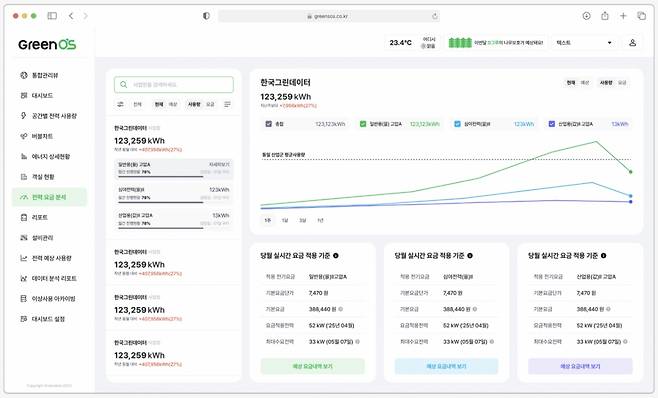Click the 심야전력 progress bar showing 123kWh

(174, 202)
